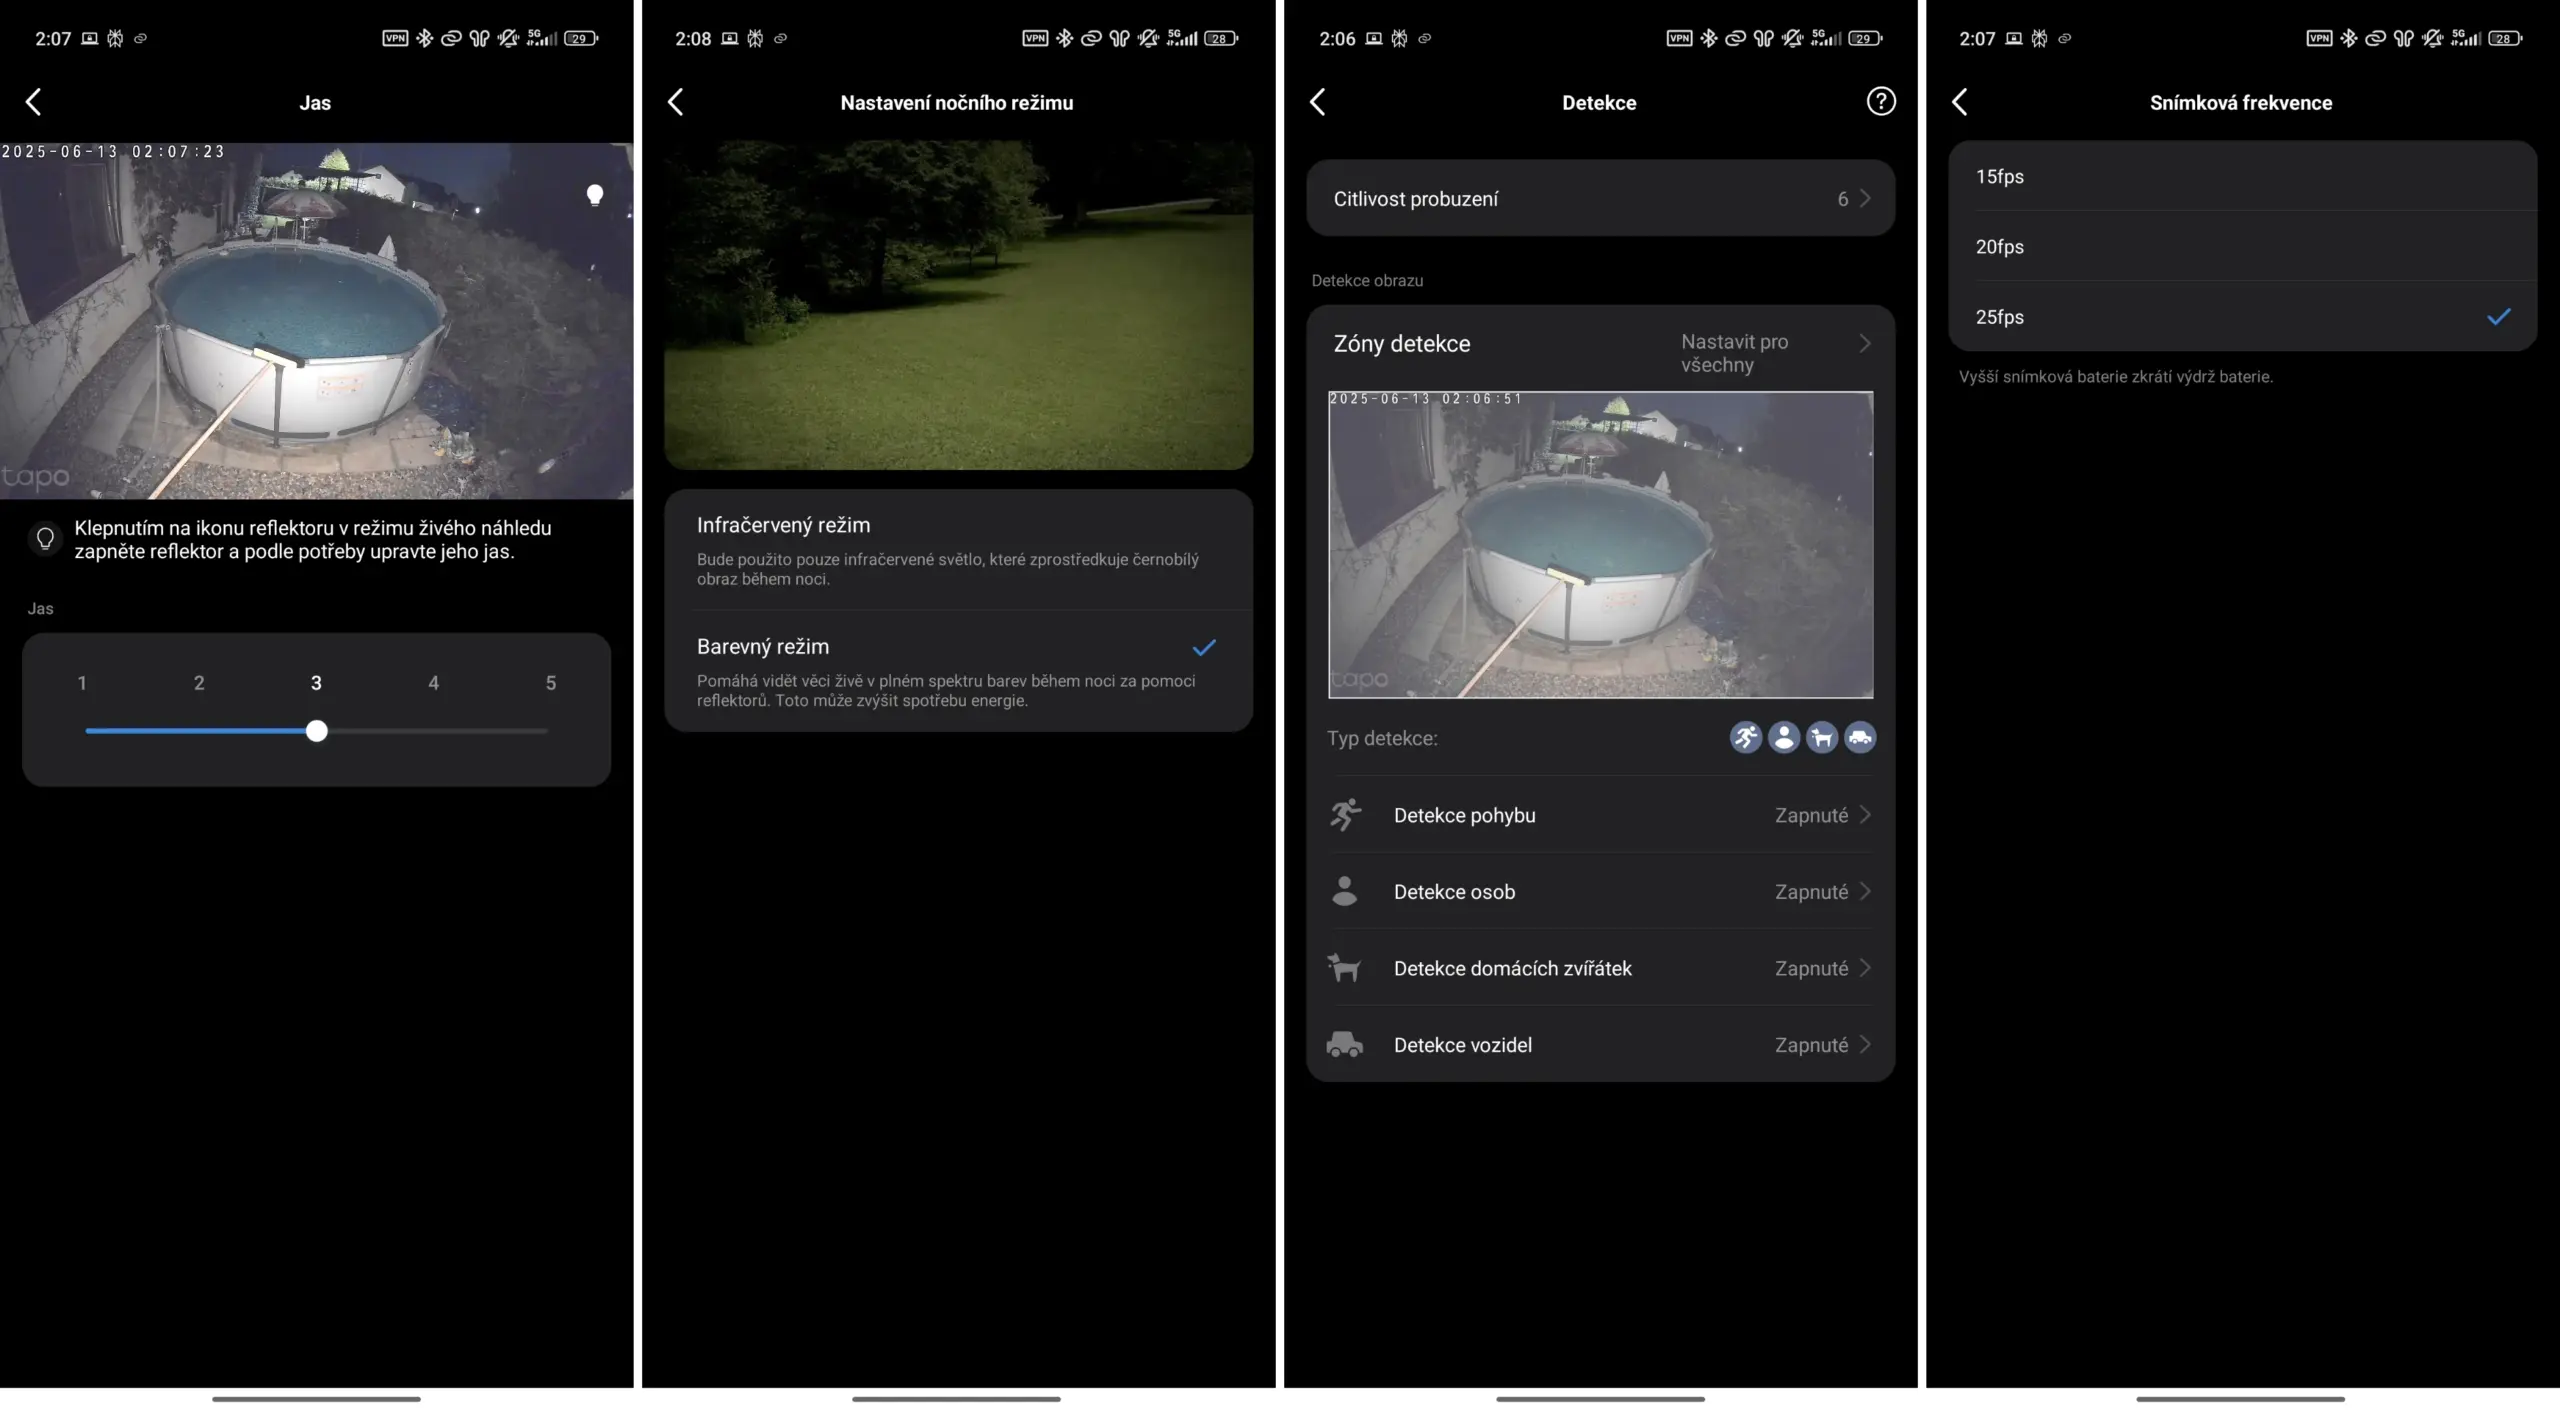Select 15fps frame rate
Screen dimensions: 2560x1410
(x=2243, y=176)
